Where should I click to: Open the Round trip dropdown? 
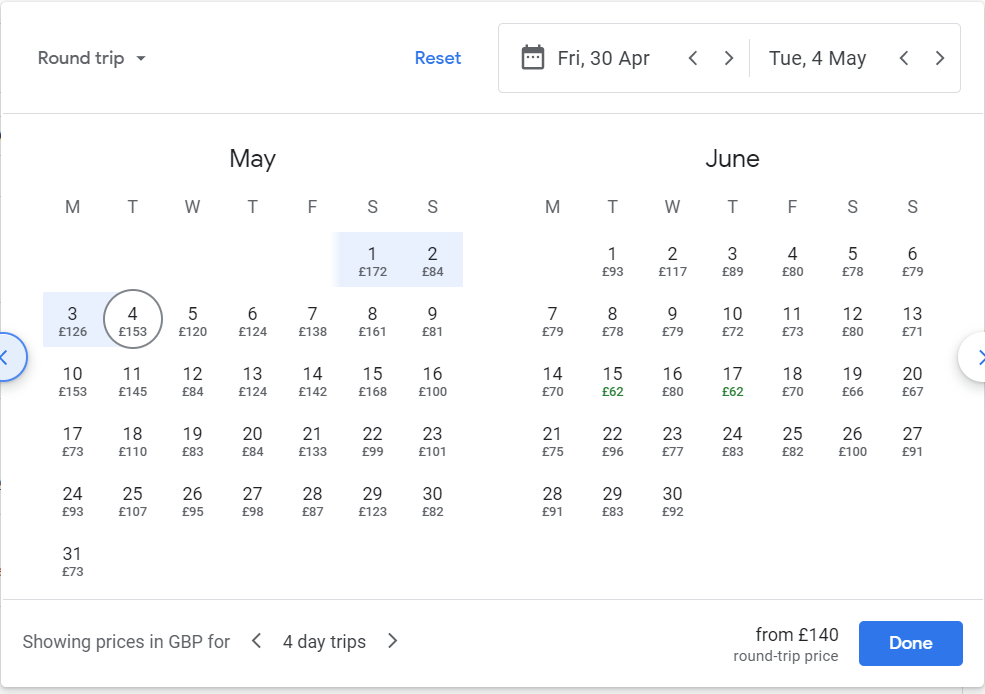point(92,58)
